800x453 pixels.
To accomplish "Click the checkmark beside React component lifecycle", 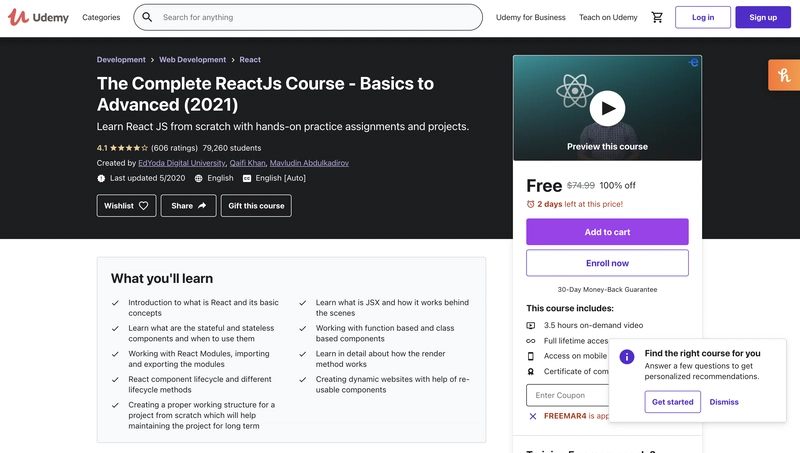I will tap(115, 380).
